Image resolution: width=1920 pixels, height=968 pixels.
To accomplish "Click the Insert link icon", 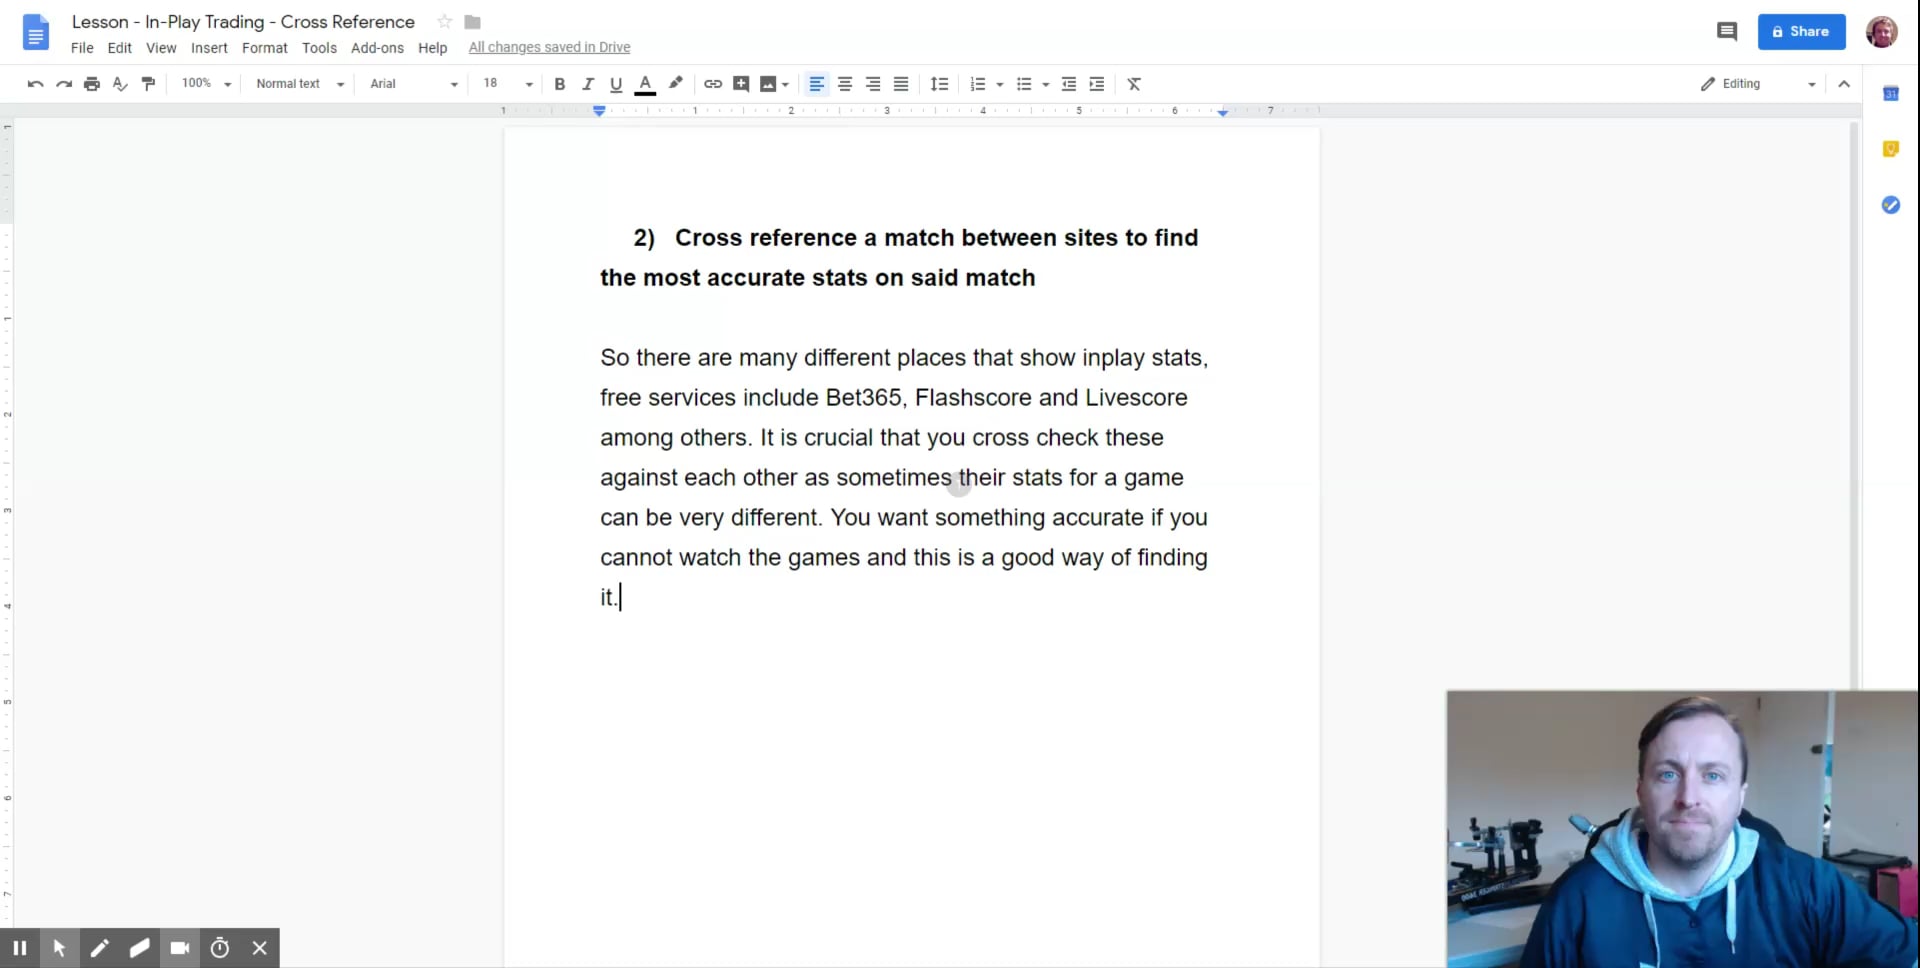I will click(712, 84).
